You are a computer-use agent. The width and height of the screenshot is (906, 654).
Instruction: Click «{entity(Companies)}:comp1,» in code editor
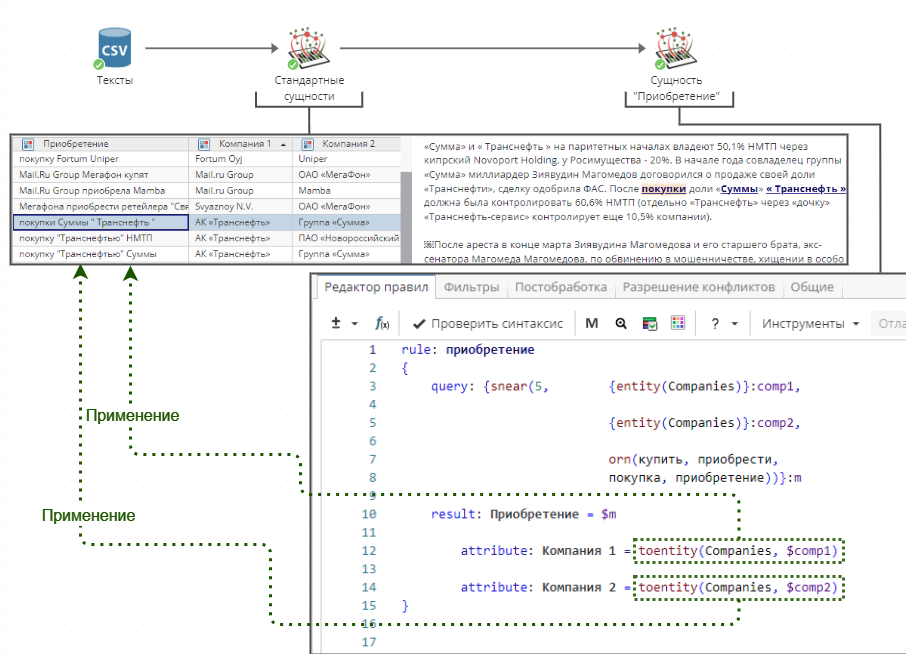coord(704,387)
